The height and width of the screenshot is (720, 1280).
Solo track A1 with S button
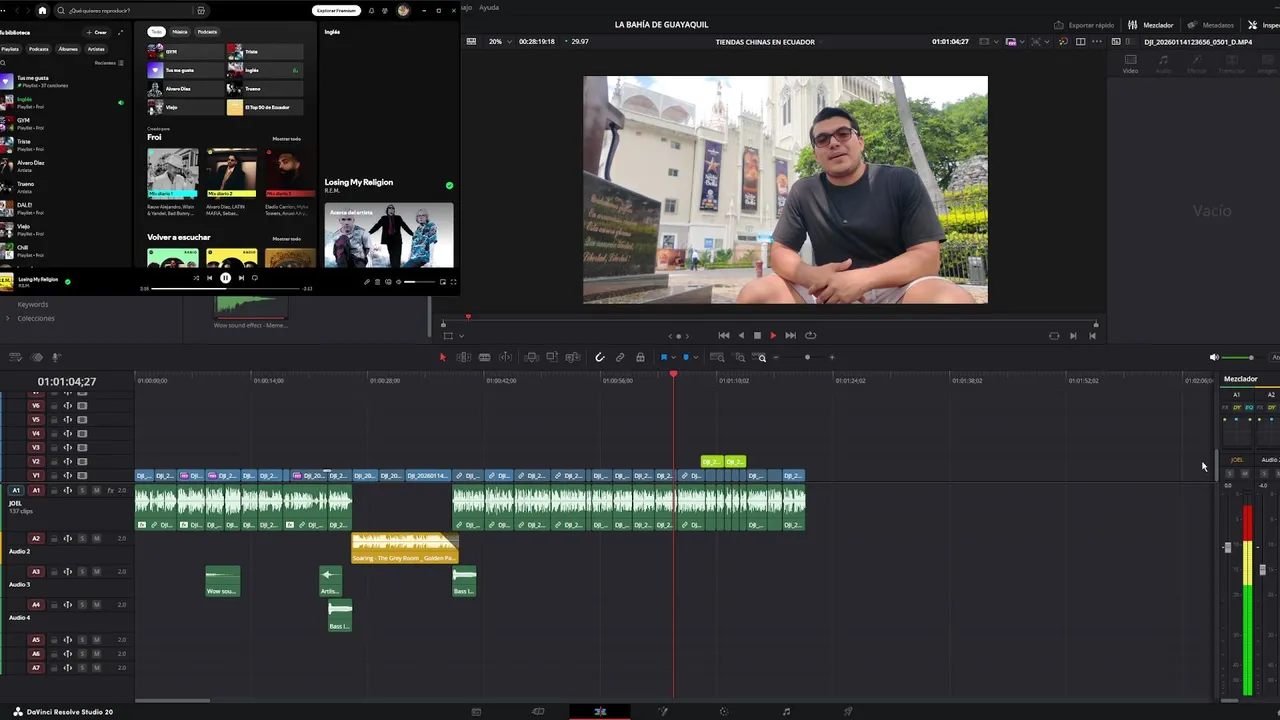[82, 490]
